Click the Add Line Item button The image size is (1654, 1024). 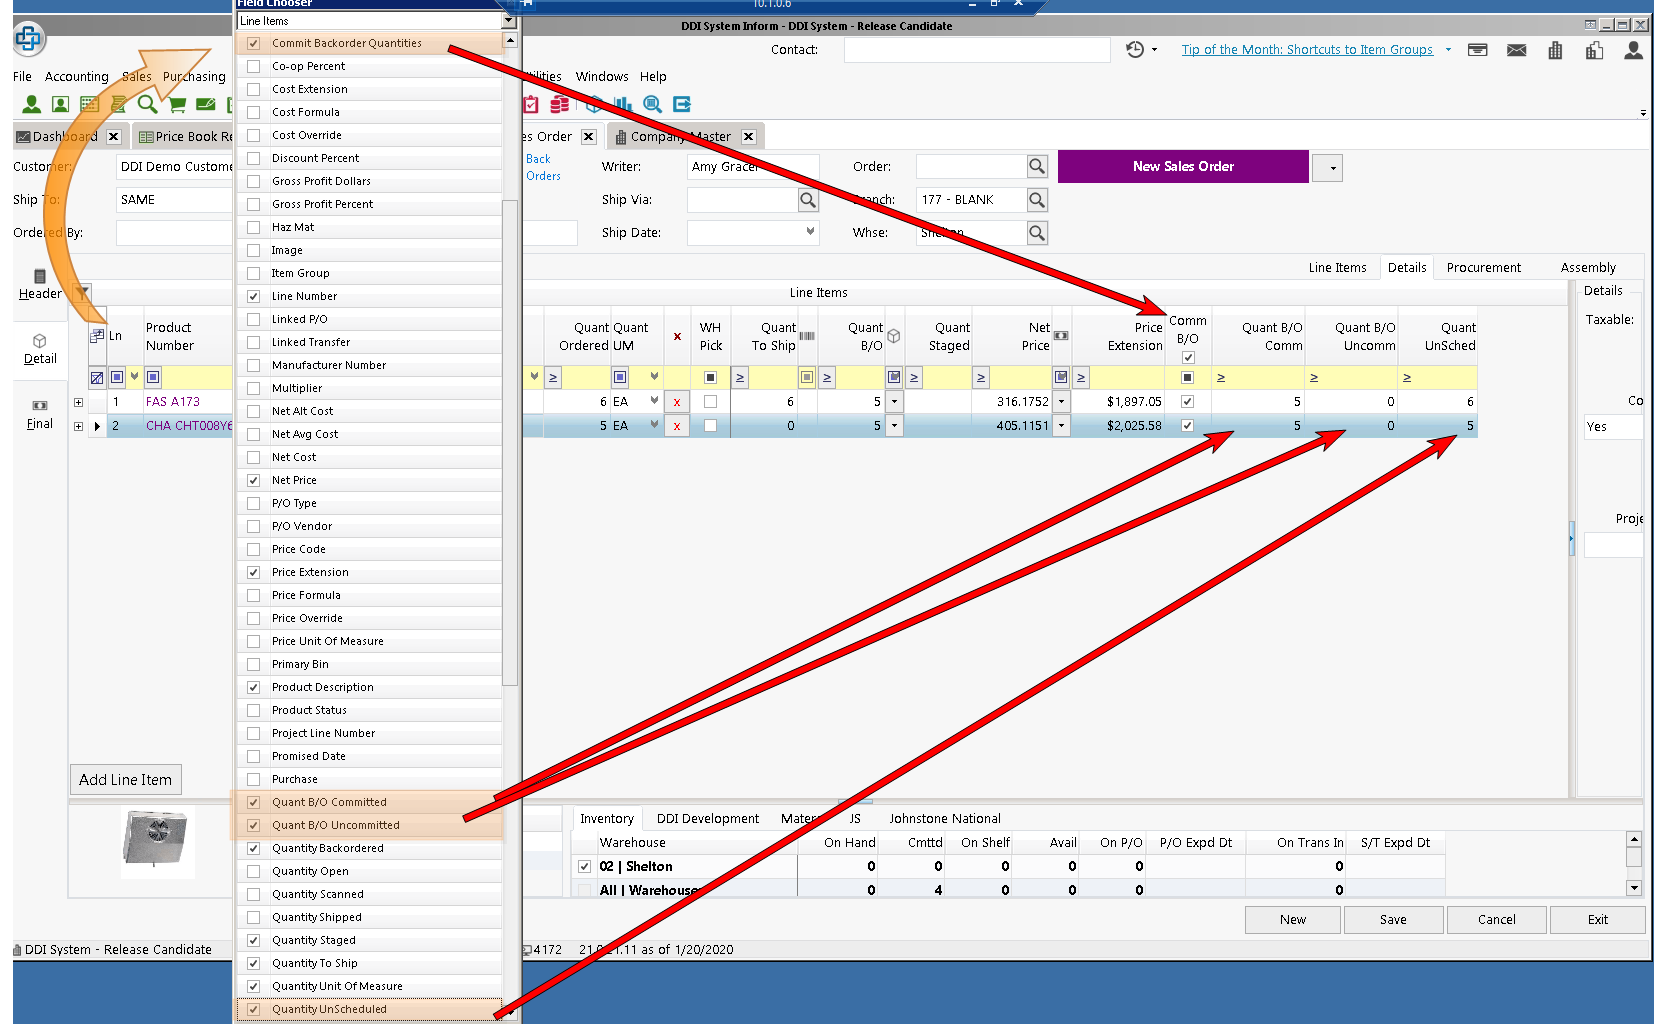[125, 780]
